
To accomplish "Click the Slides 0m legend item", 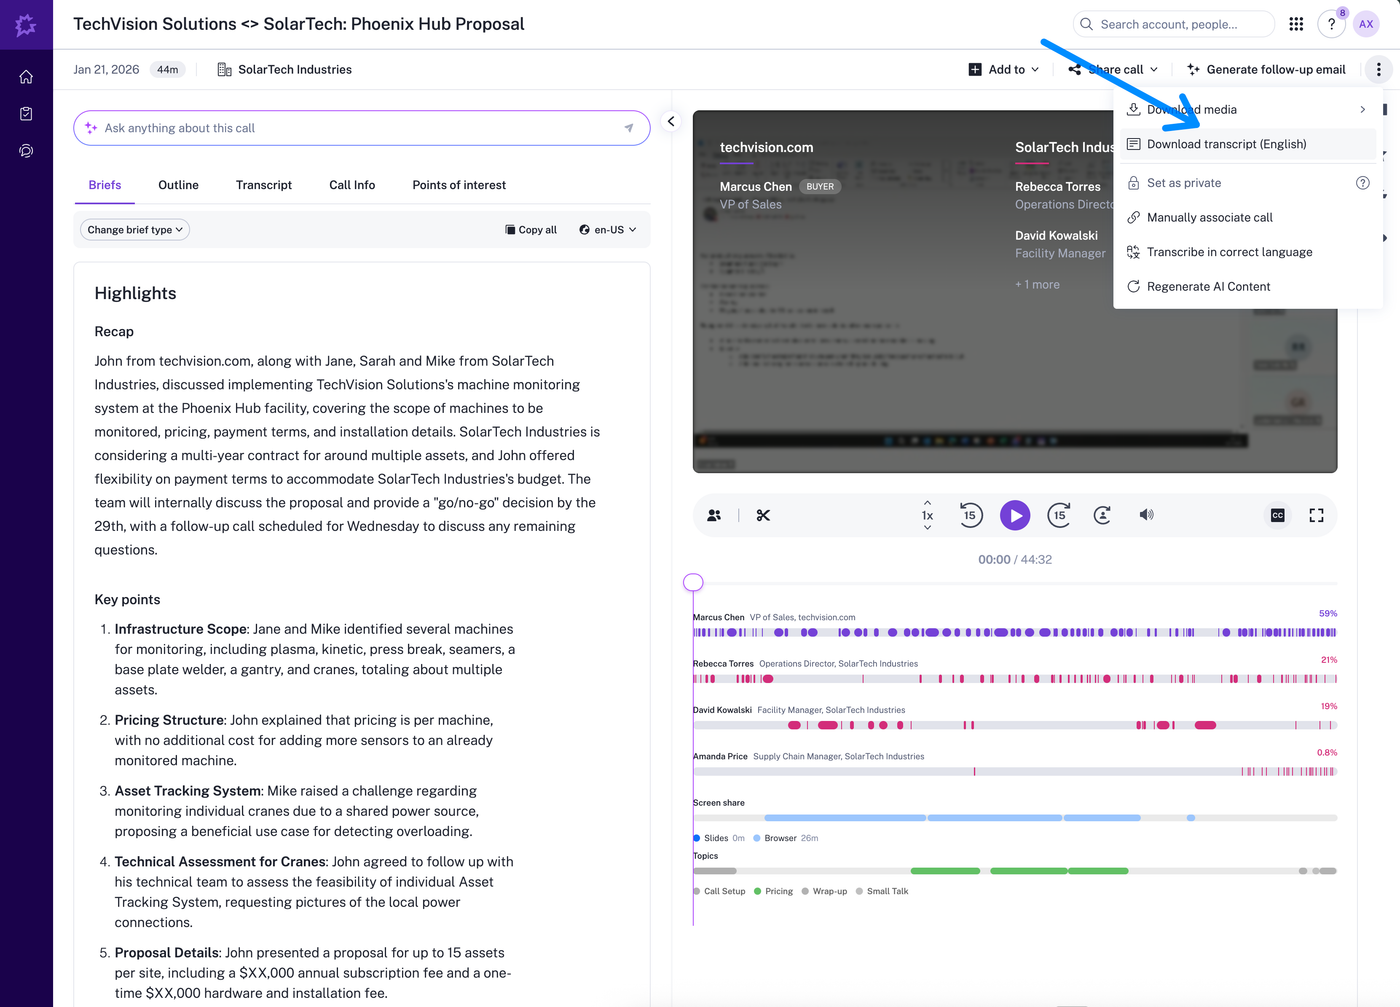I will click(x=719, y=838).
